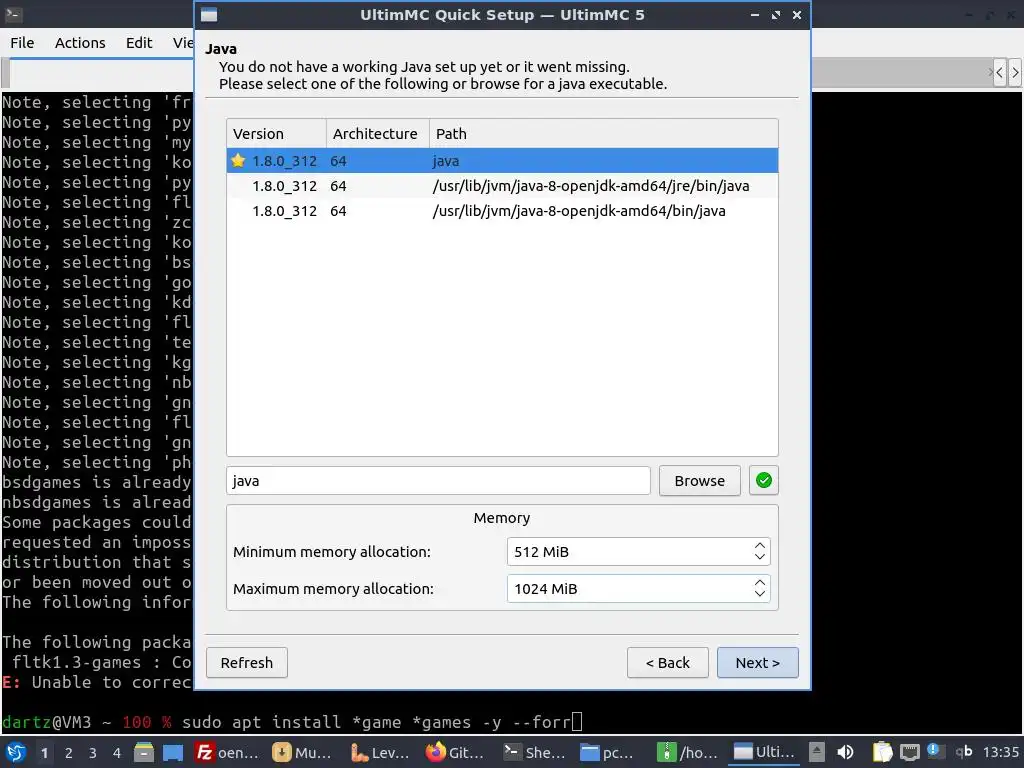Click the Refresh button

(247, 663)
